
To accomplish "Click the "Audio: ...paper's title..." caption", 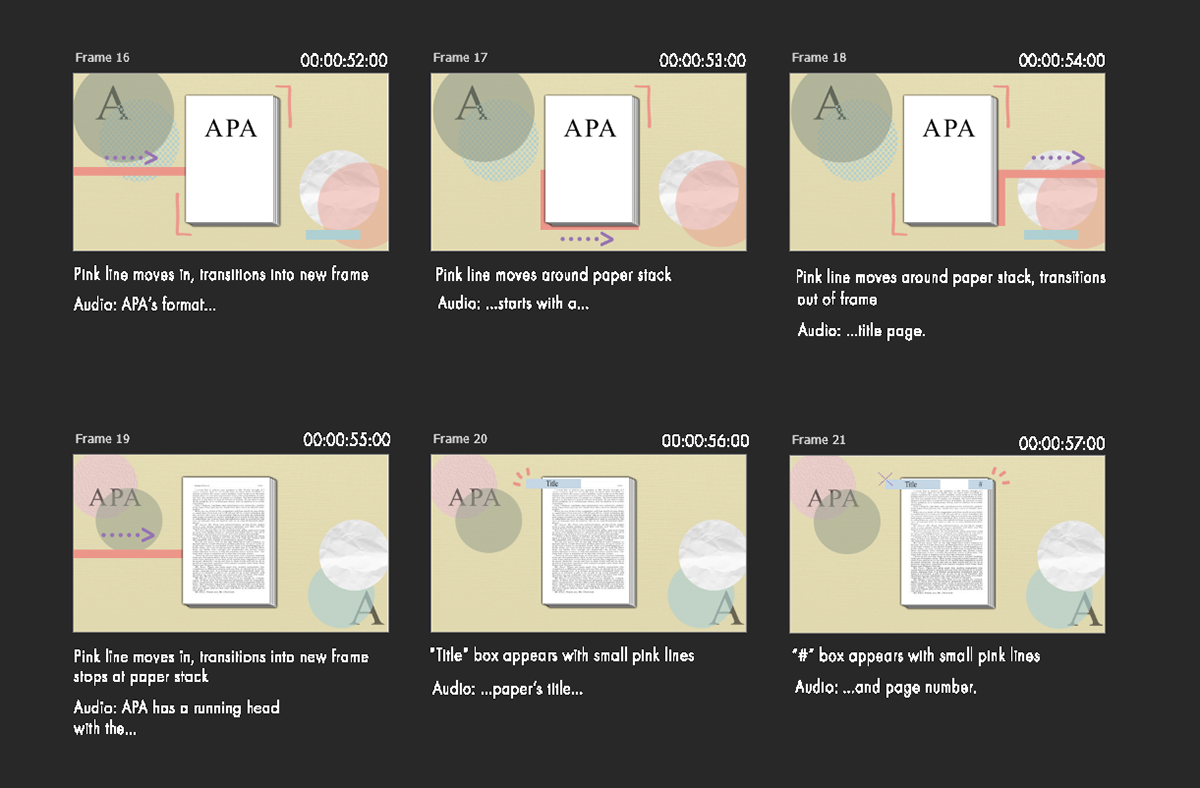I will (508, 689).
